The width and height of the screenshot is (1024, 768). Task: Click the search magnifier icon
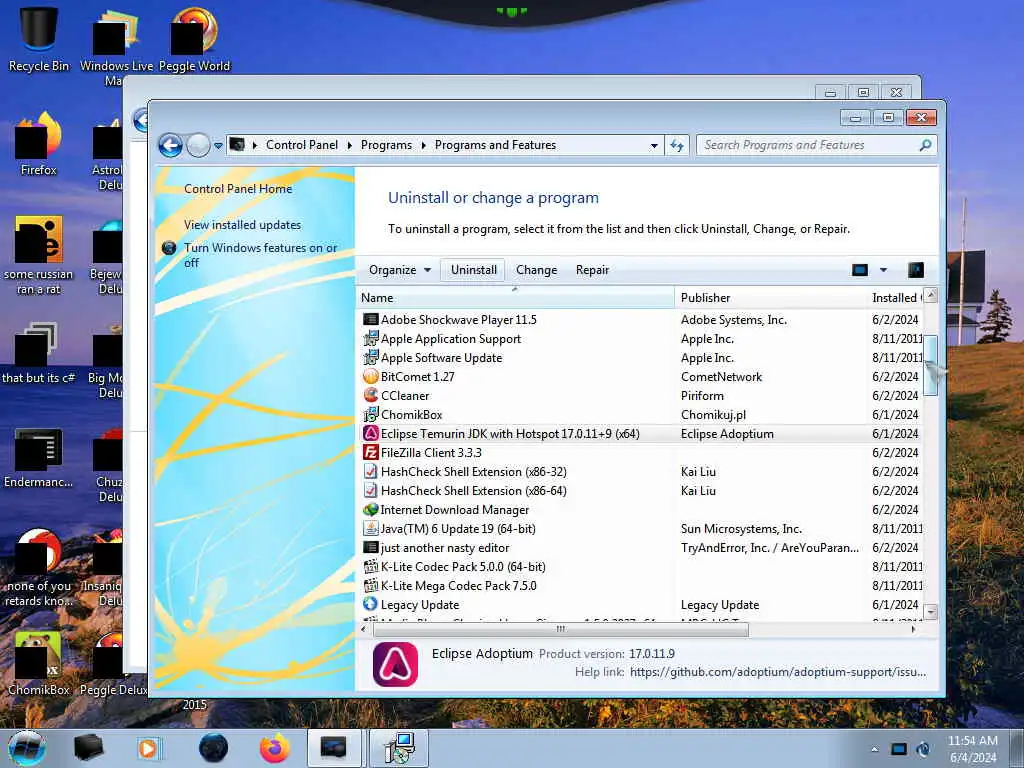(925, 145)
